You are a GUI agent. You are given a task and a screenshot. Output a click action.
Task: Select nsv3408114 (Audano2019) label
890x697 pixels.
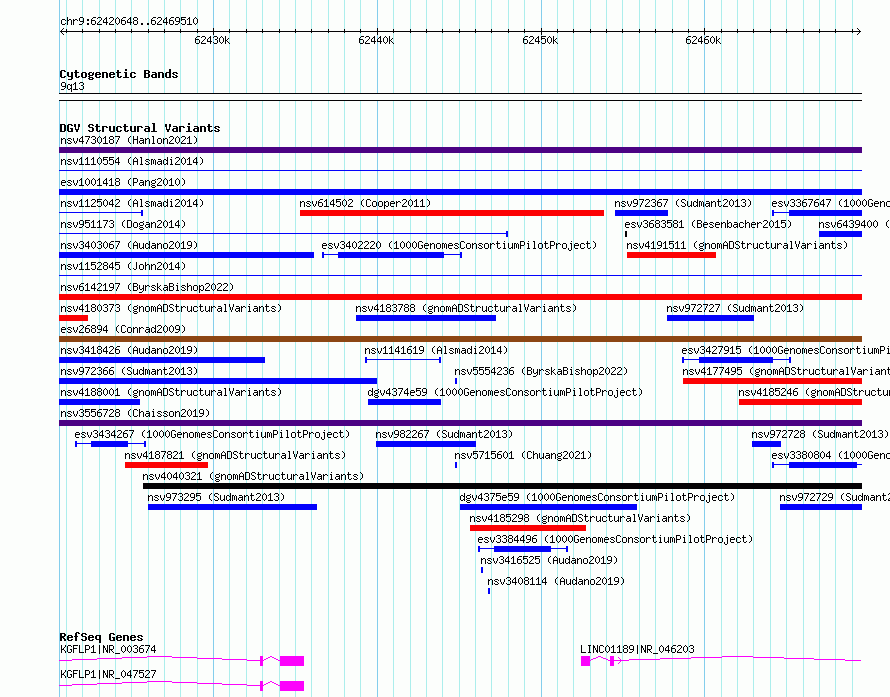[556, 581]
